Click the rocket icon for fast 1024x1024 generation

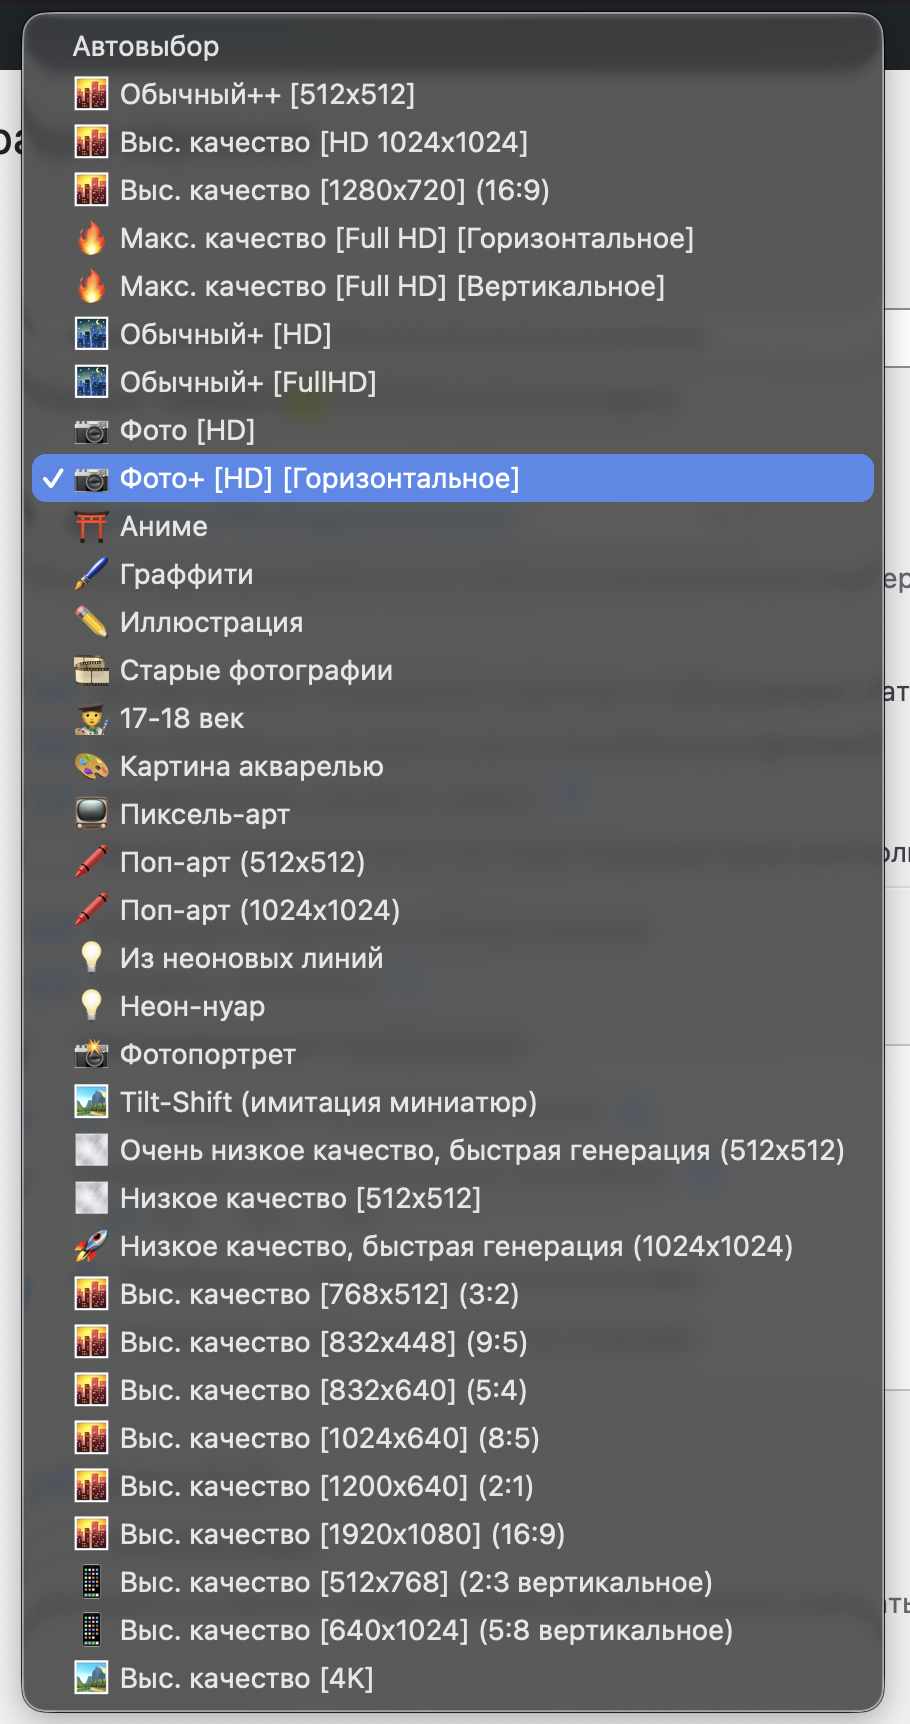92,1246
